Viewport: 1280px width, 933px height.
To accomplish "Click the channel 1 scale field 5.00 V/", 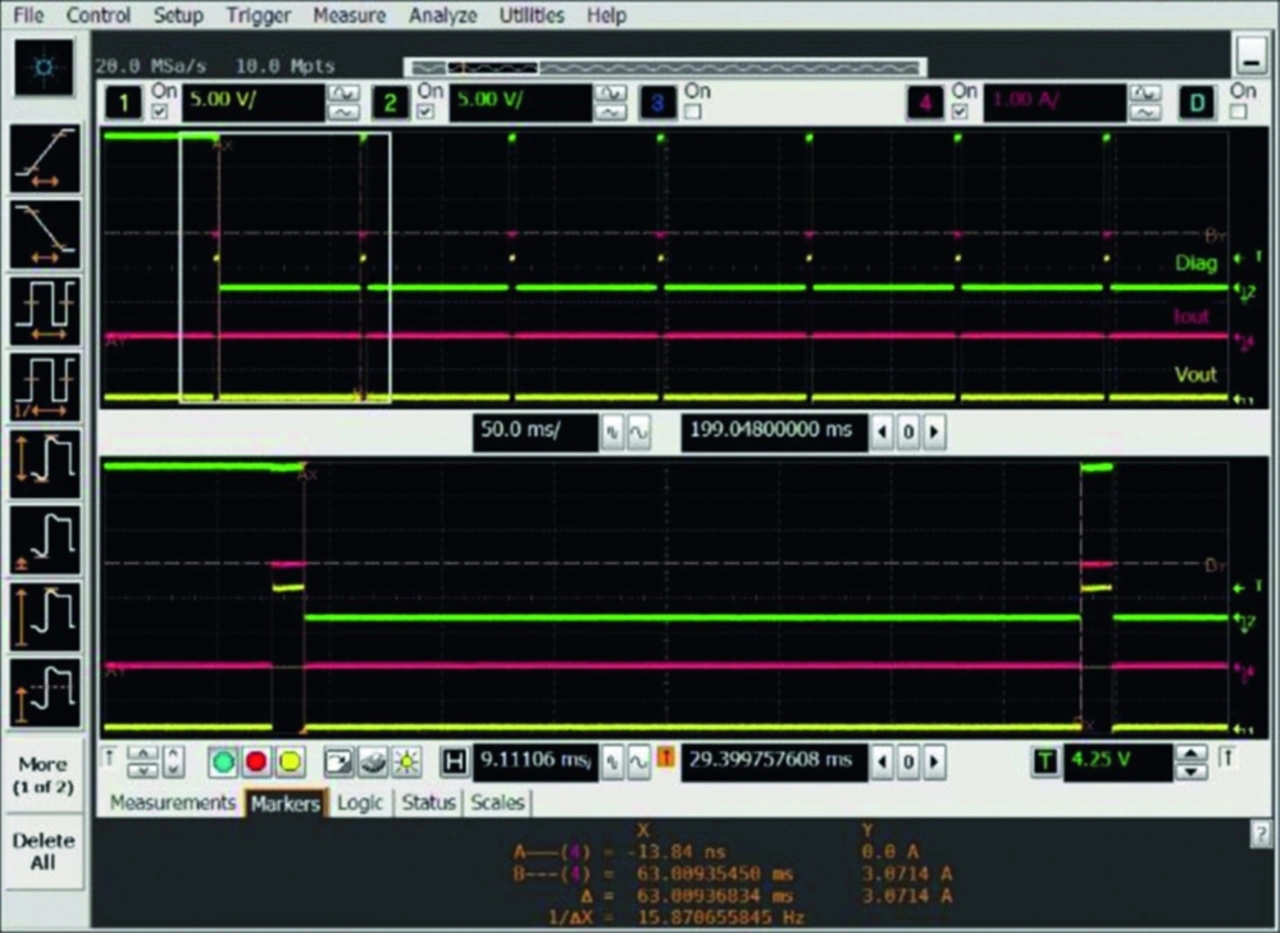I will 254,103.
